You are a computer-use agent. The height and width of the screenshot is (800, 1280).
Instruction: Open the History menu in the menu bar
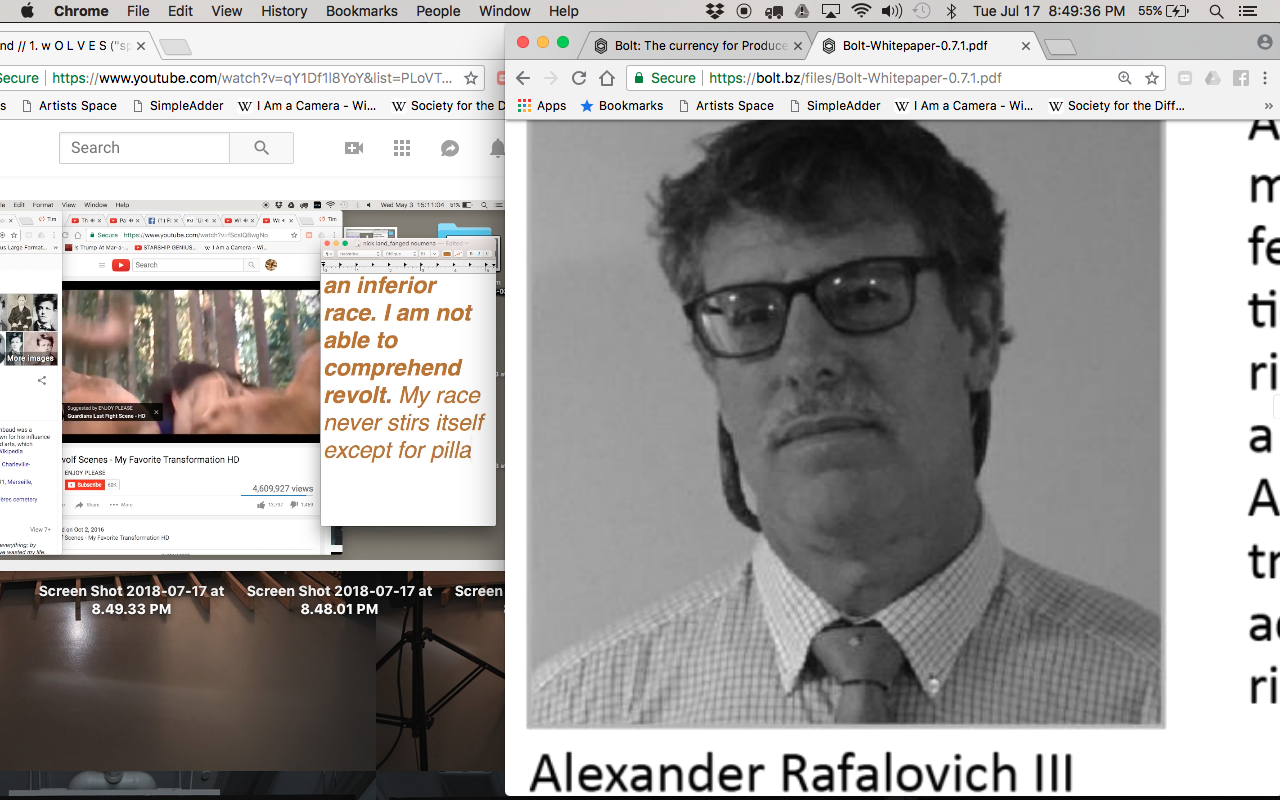point(283,11)
